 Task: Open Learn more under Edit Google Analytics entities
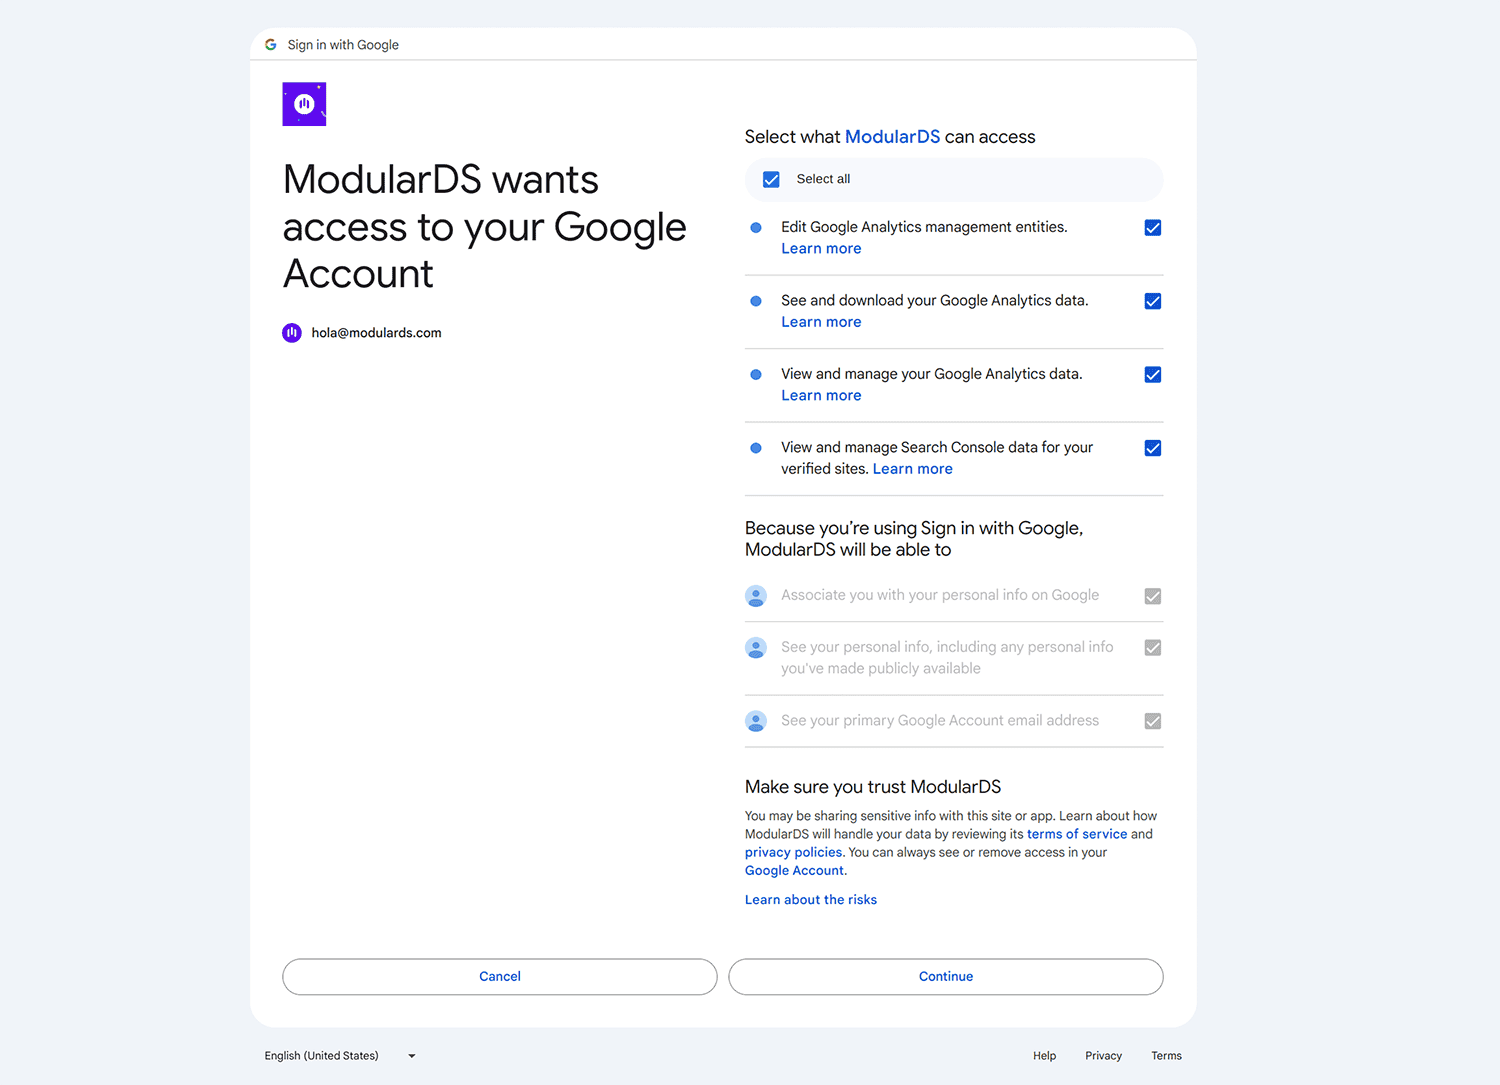(821, 249)
